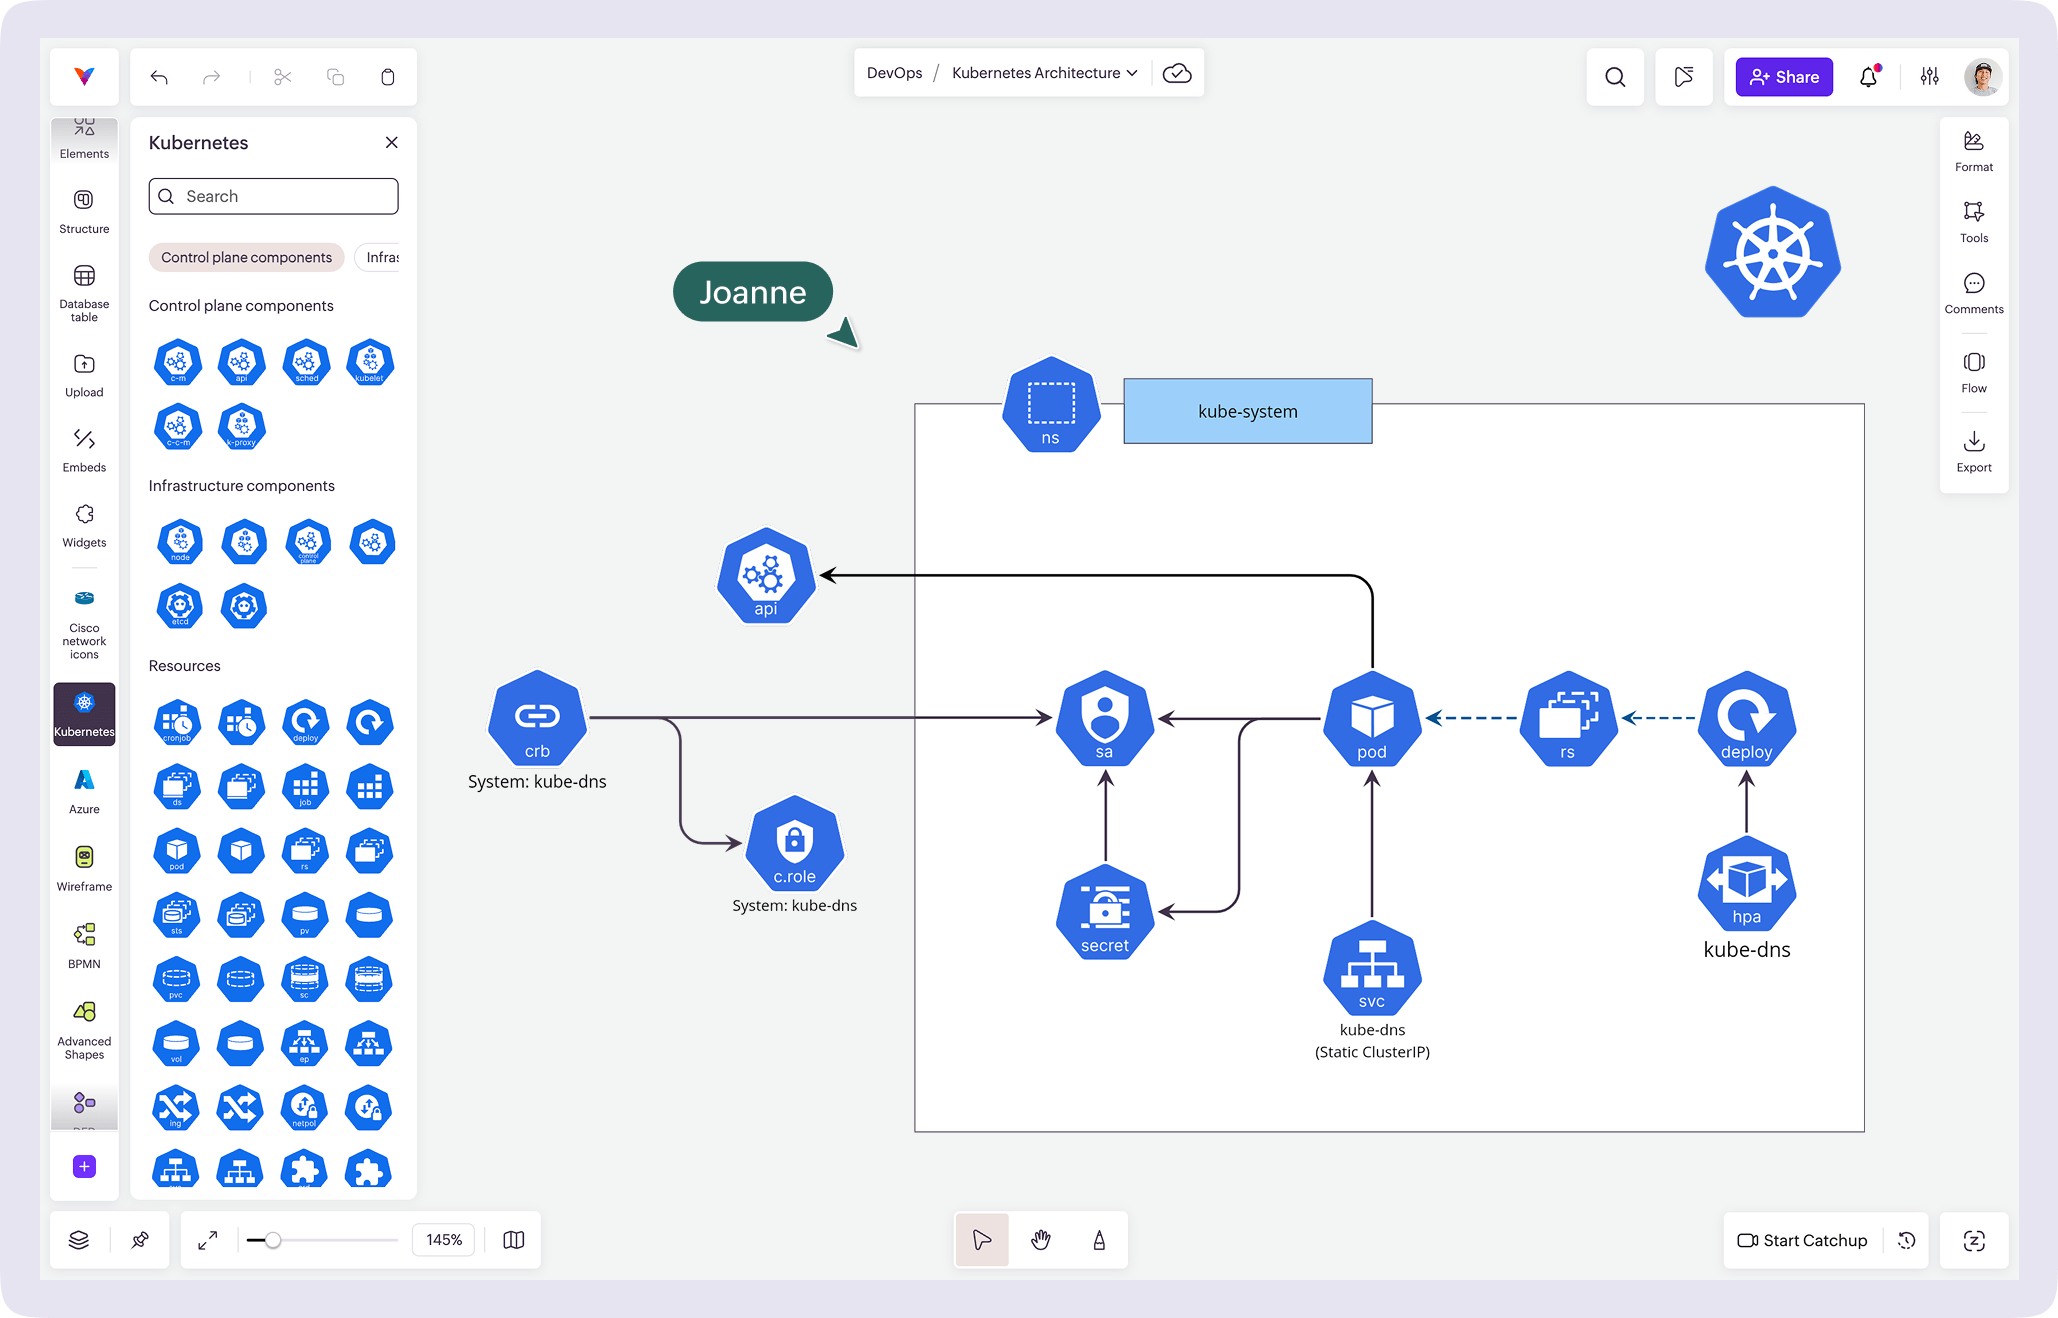Pick the cronjob shape in Resources
This screenshot has height=1318, width=2058.
click(177, 722)
